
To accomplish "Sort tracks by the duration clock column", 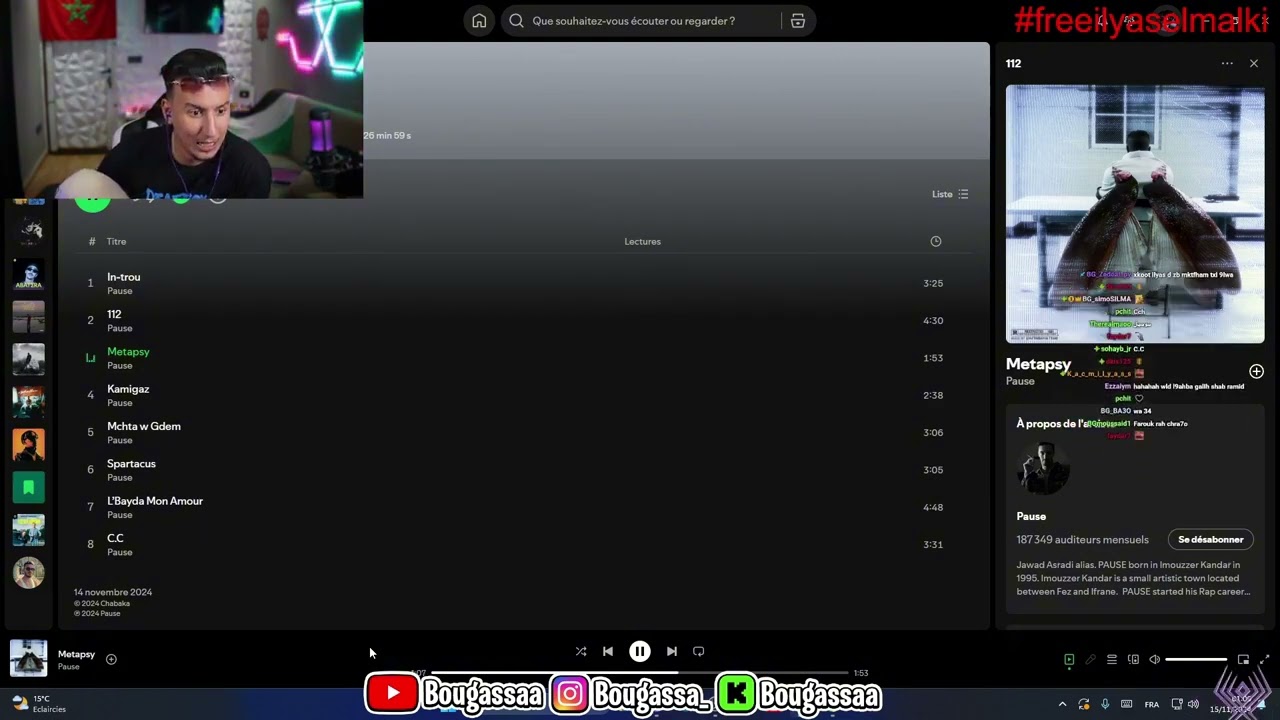I will 935,241.
